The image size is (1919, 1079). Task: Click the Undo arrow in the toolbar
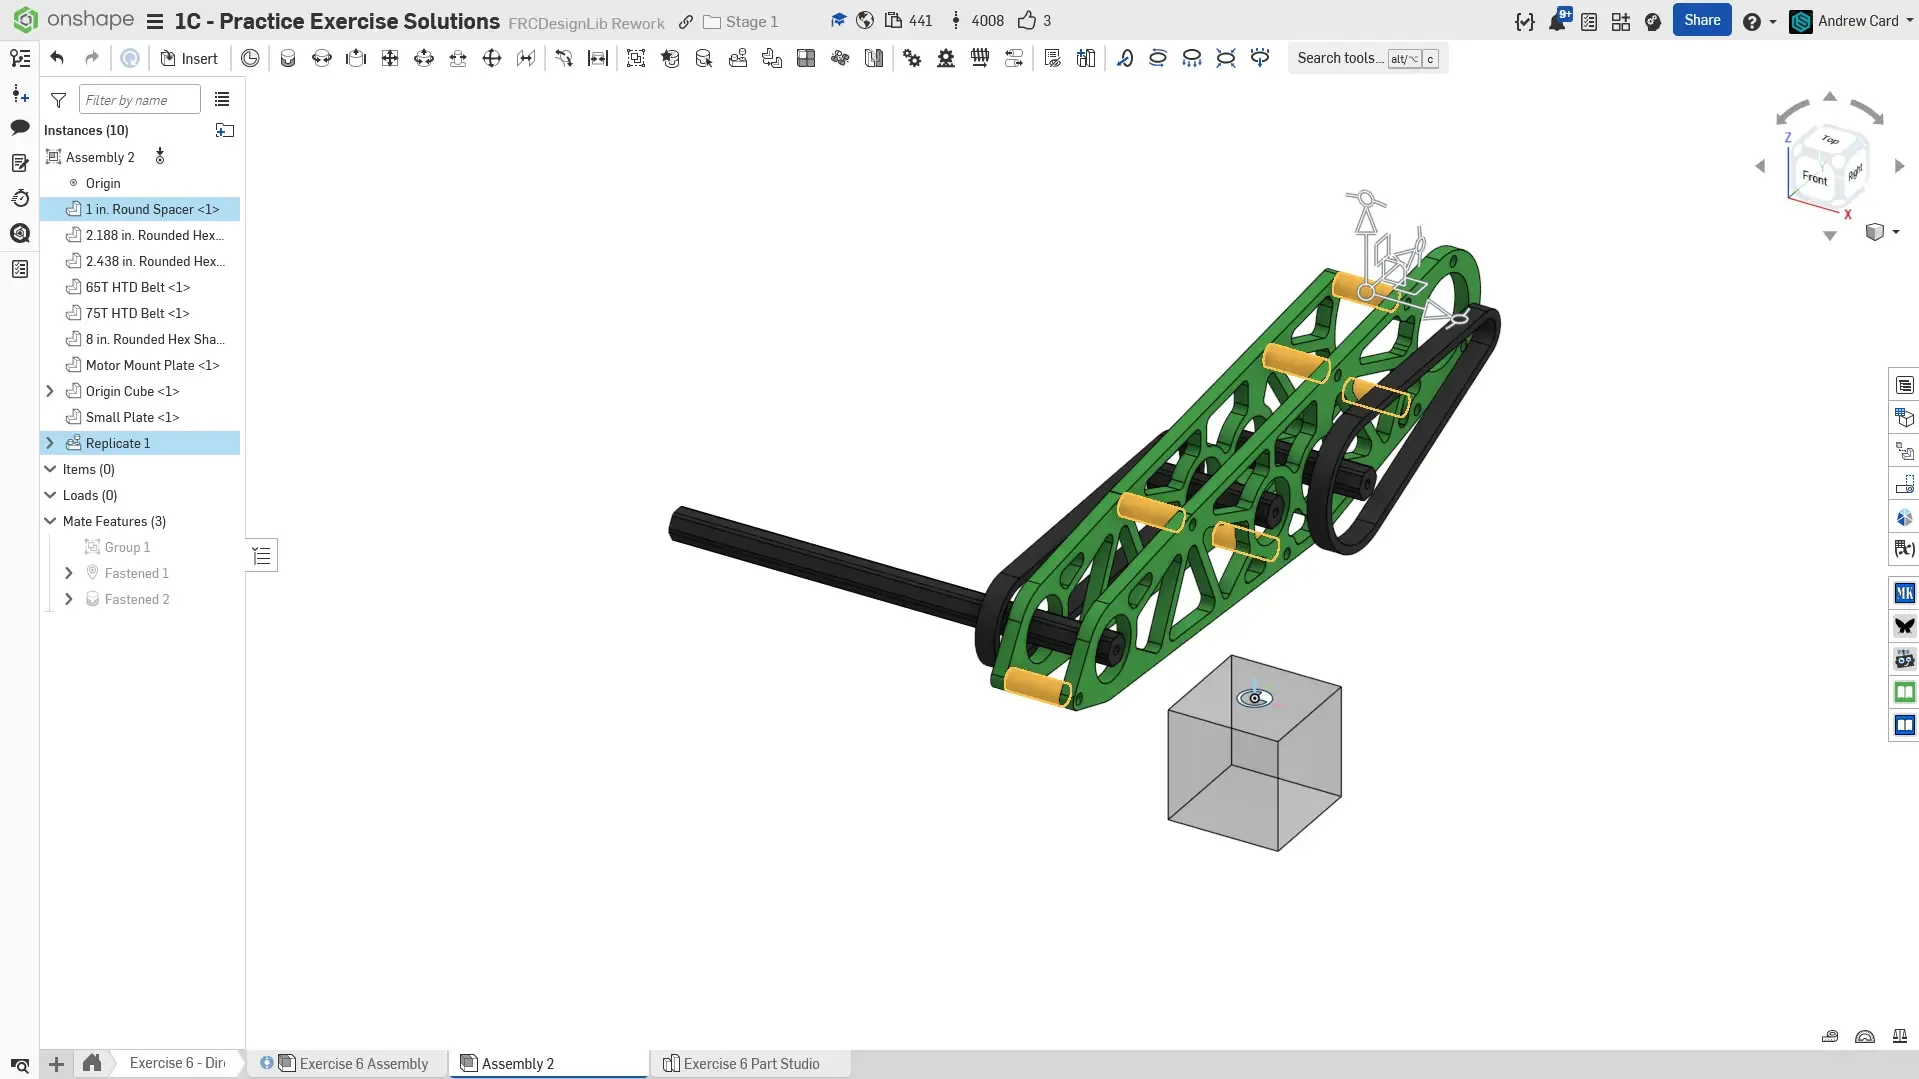[57, 58]
